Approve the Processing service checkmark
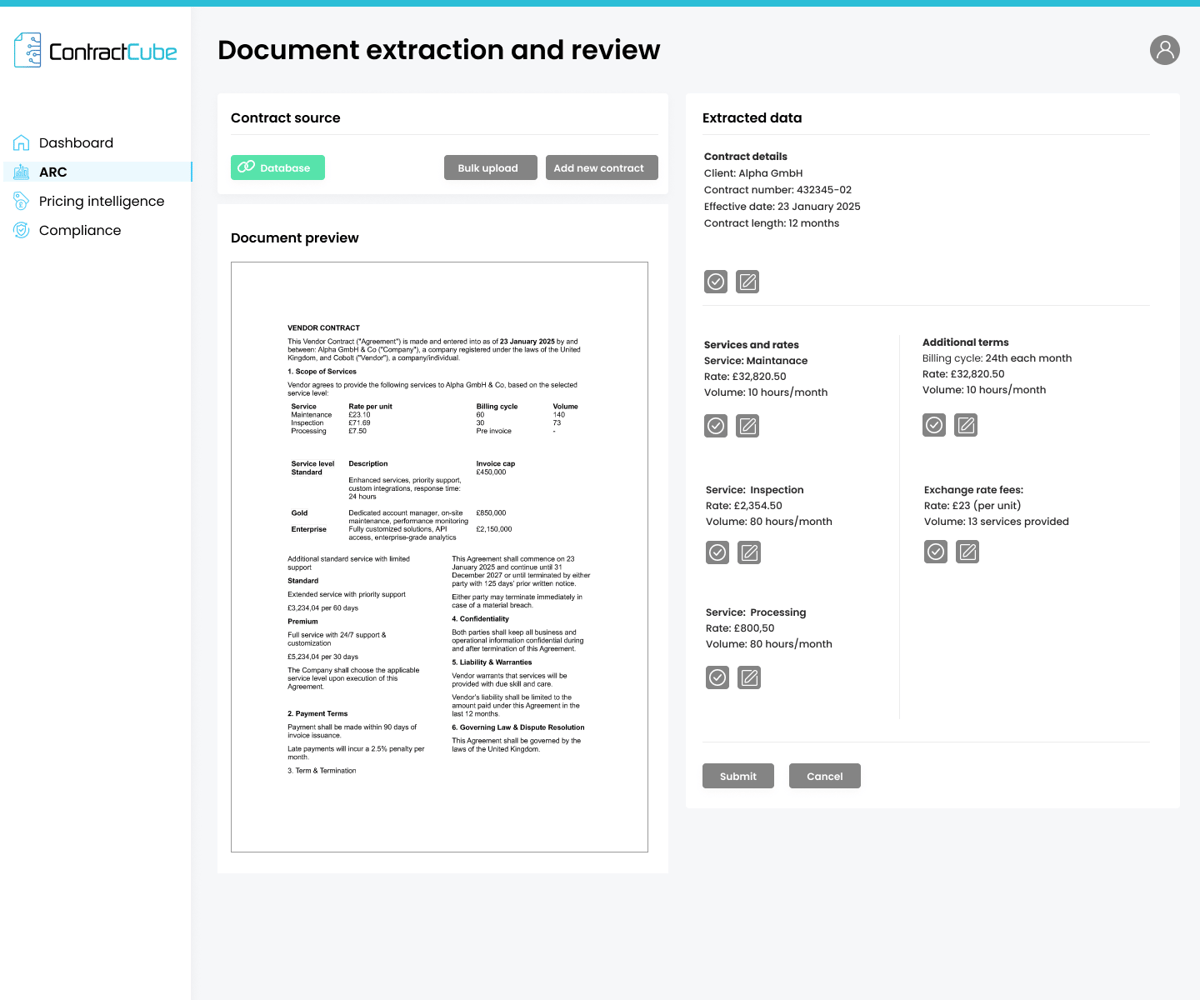Viewport: 1200px width, 1000px height. pos(717,678)
